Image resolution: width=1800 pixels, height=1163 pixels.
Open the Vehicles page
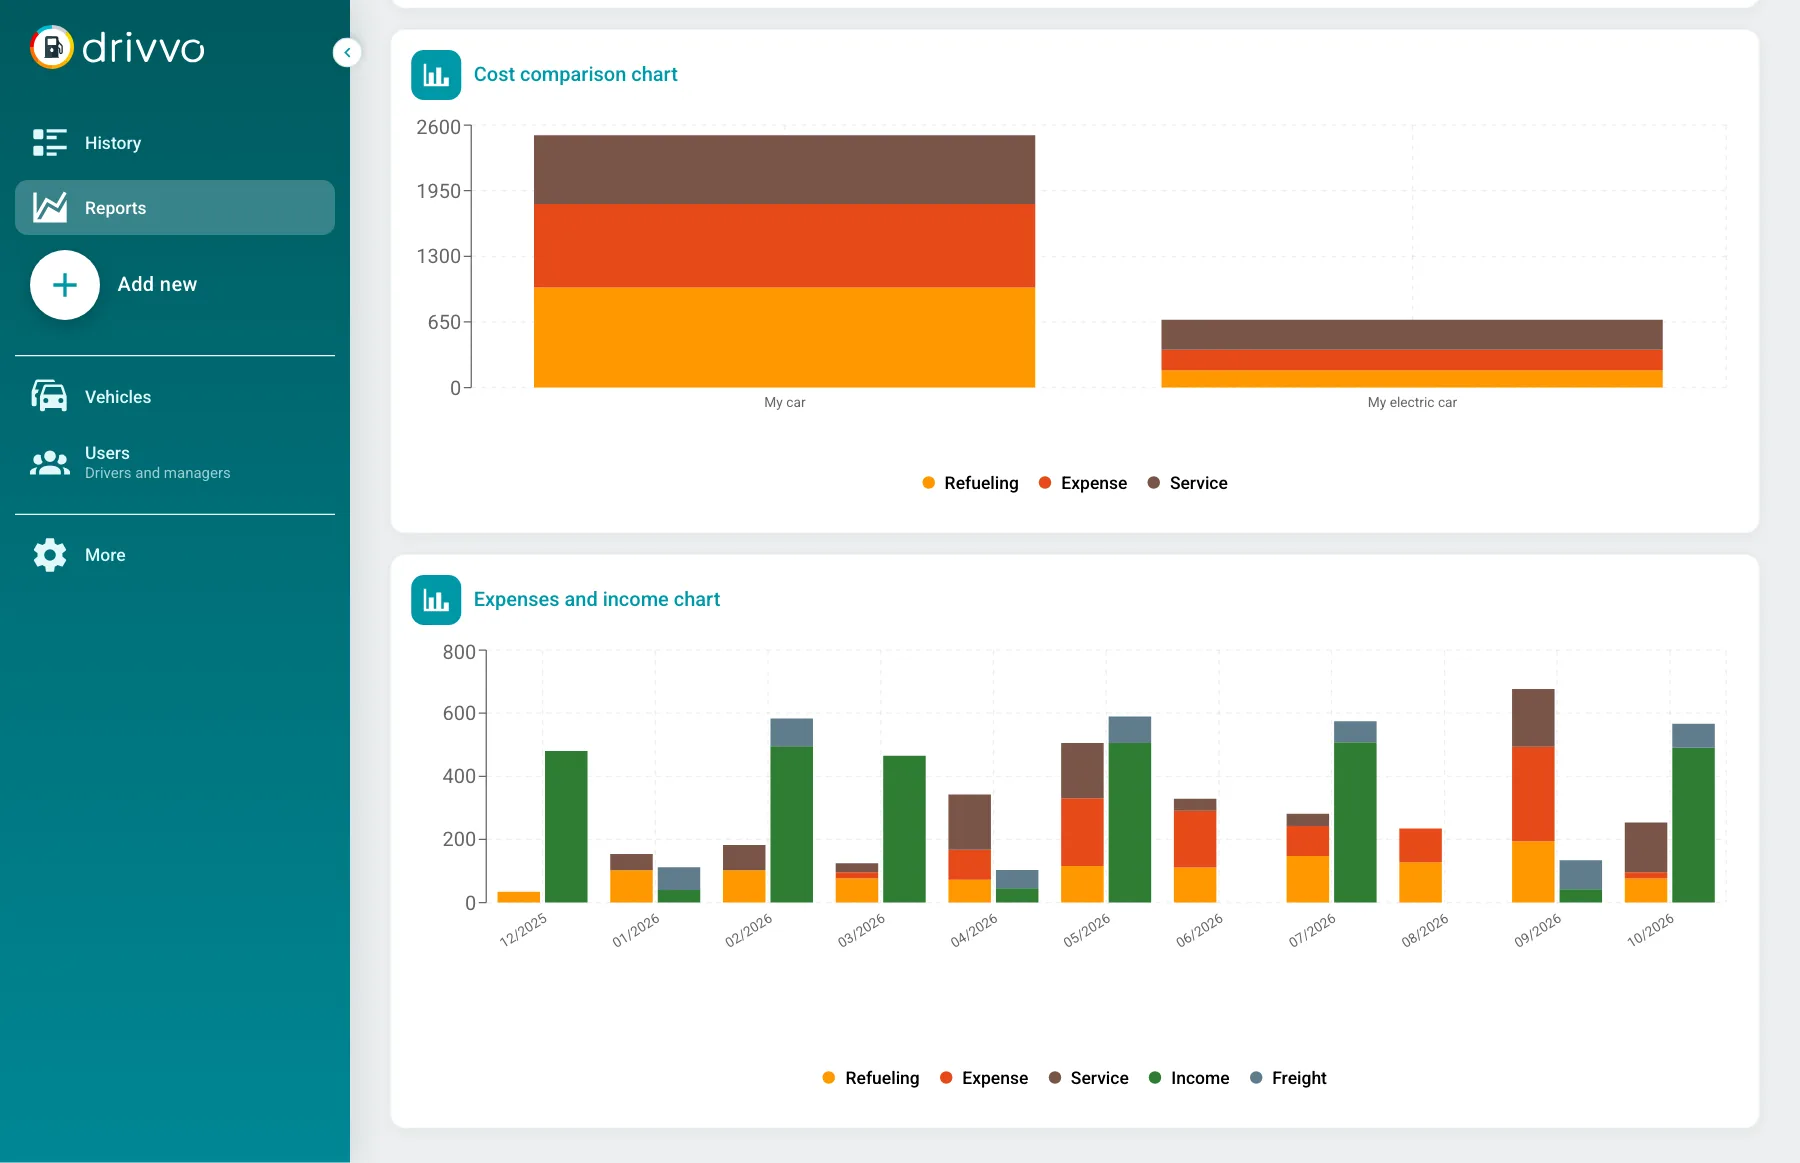tap(175, 397)
